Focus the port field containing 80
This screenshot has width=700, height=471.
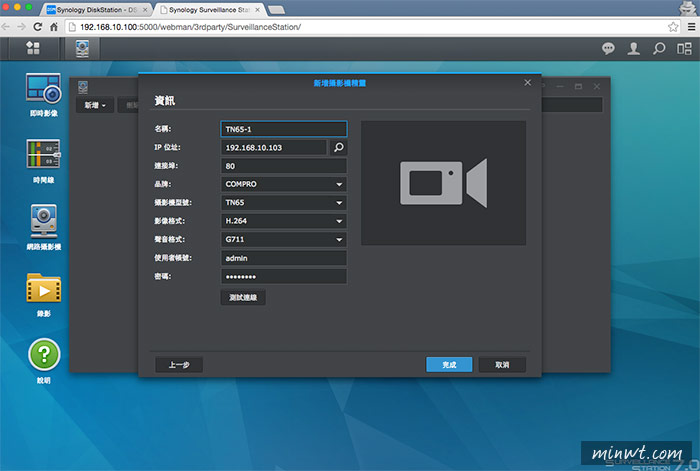click(284, 166)
